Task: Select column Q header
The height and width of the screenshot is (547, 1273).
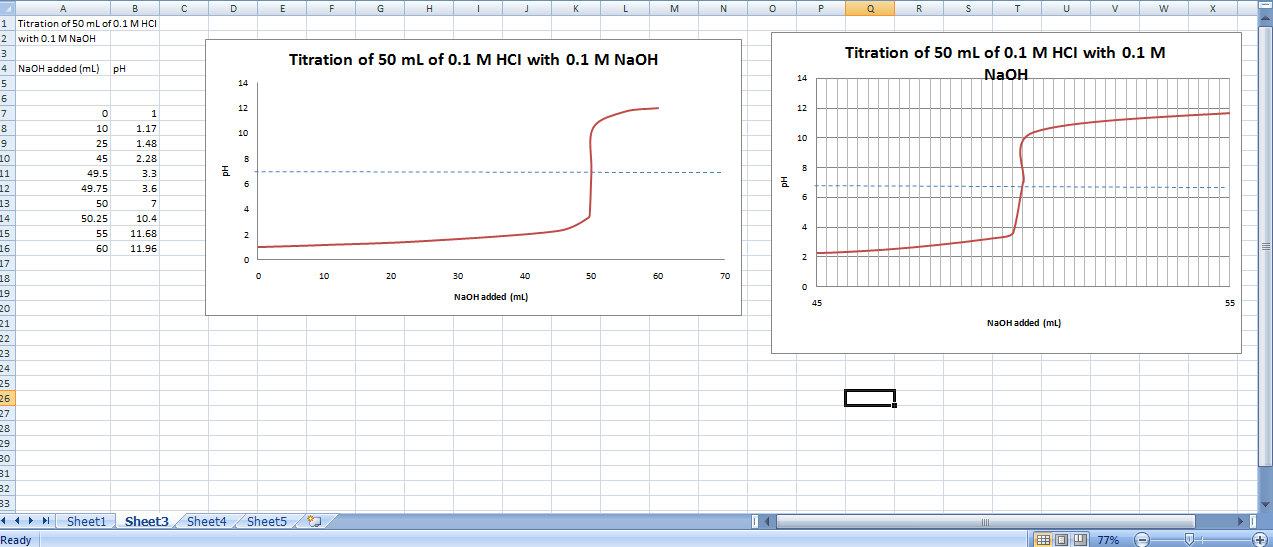Action: click(x=870, y=8)
